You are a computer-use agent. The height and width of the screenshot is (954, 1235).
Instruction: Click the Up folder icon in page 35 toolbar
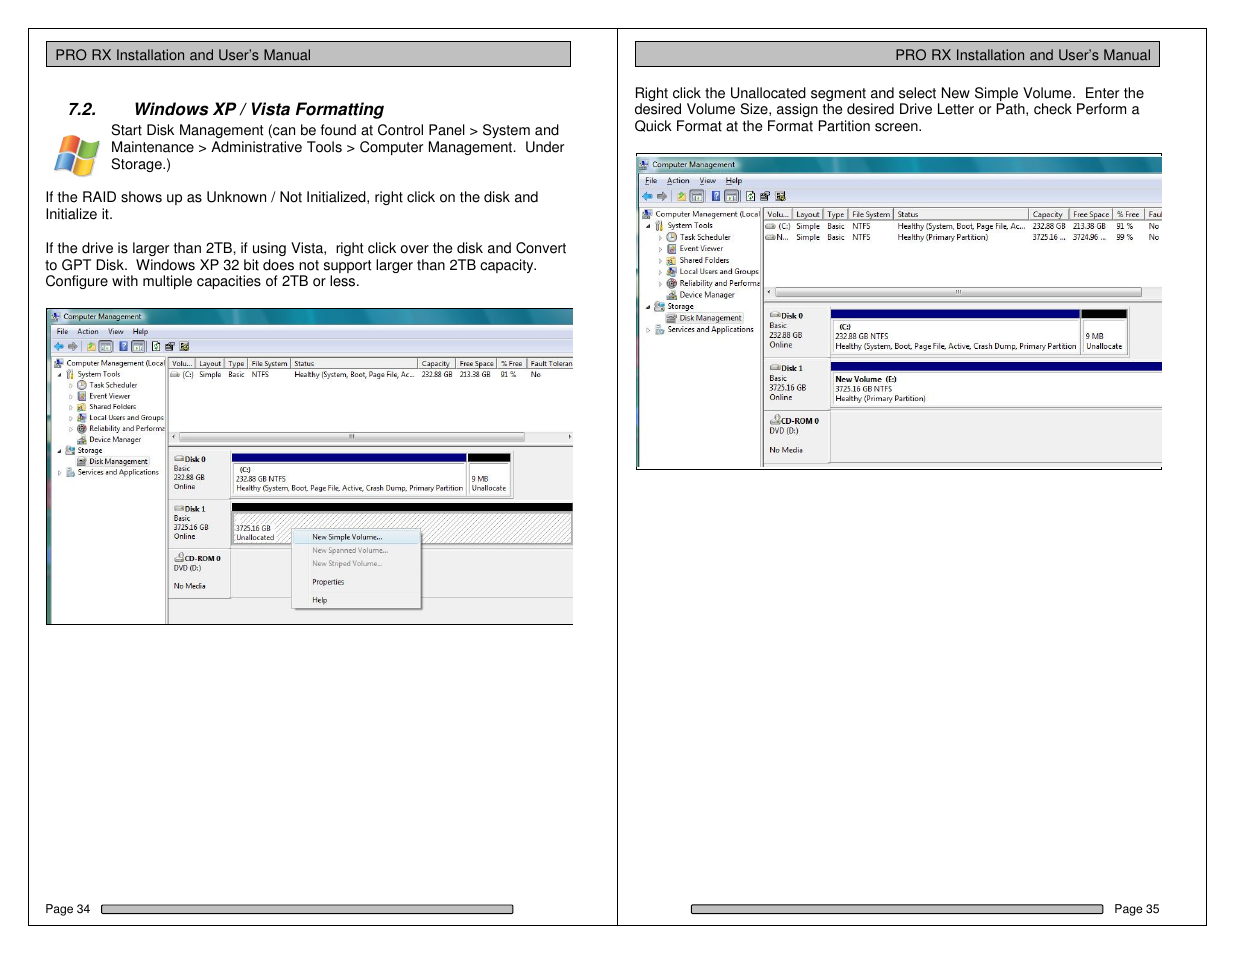(x=682, y=196)
